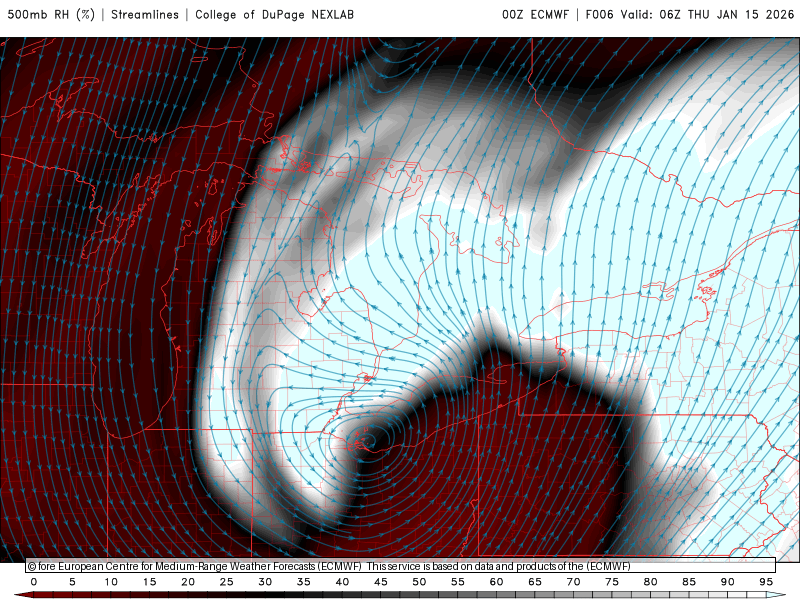800x600 pixels.
Task: Click the "85" label on the legend
Action: tap(689, 582)
